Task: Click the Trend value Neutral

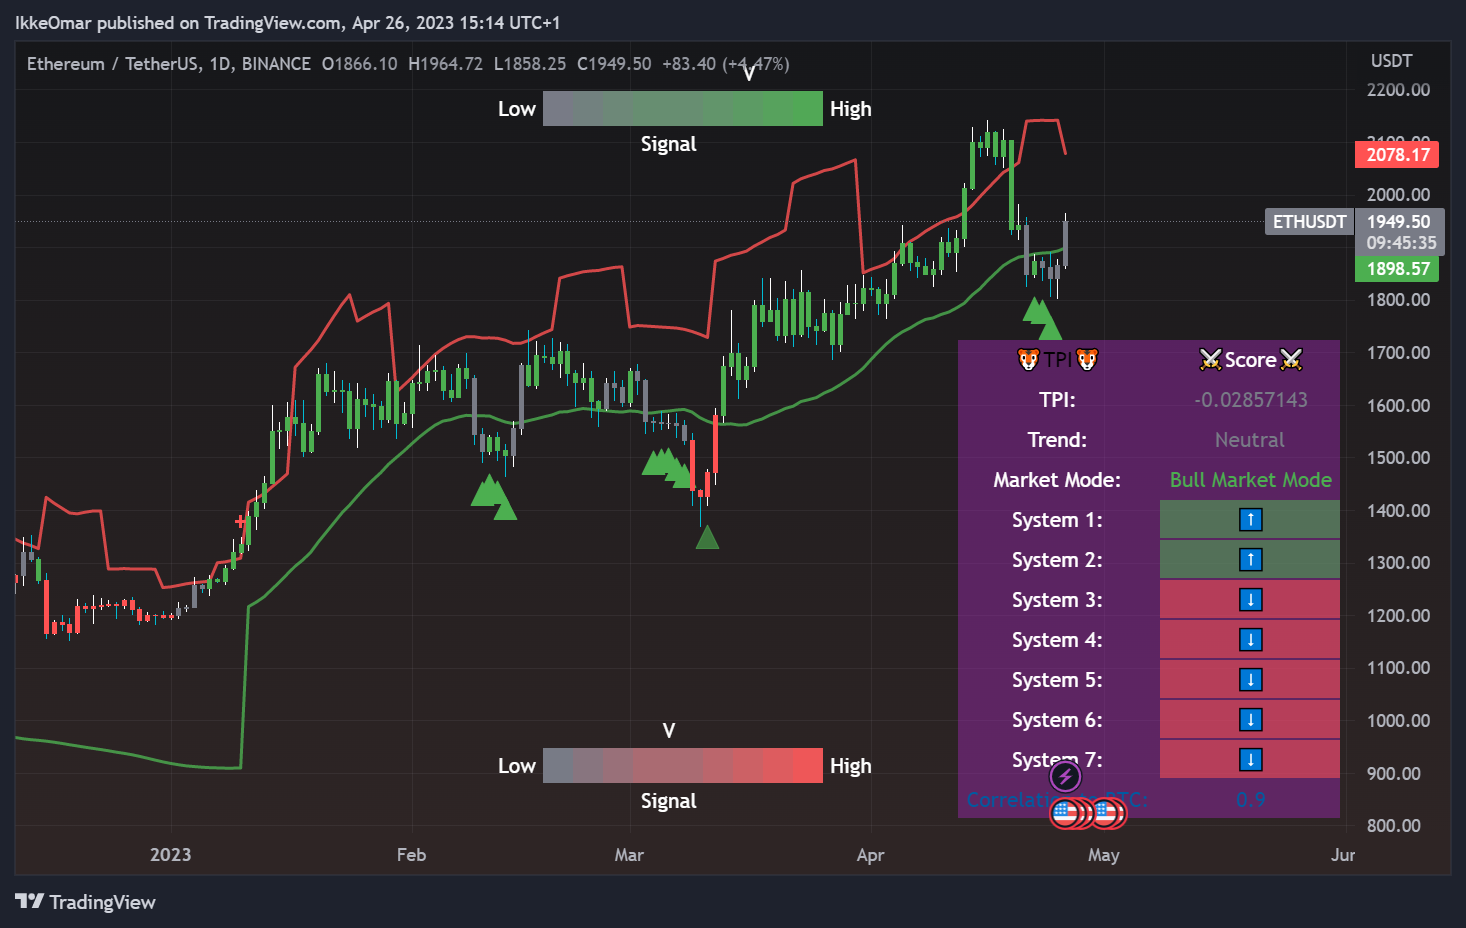Action: (1250, 439)
